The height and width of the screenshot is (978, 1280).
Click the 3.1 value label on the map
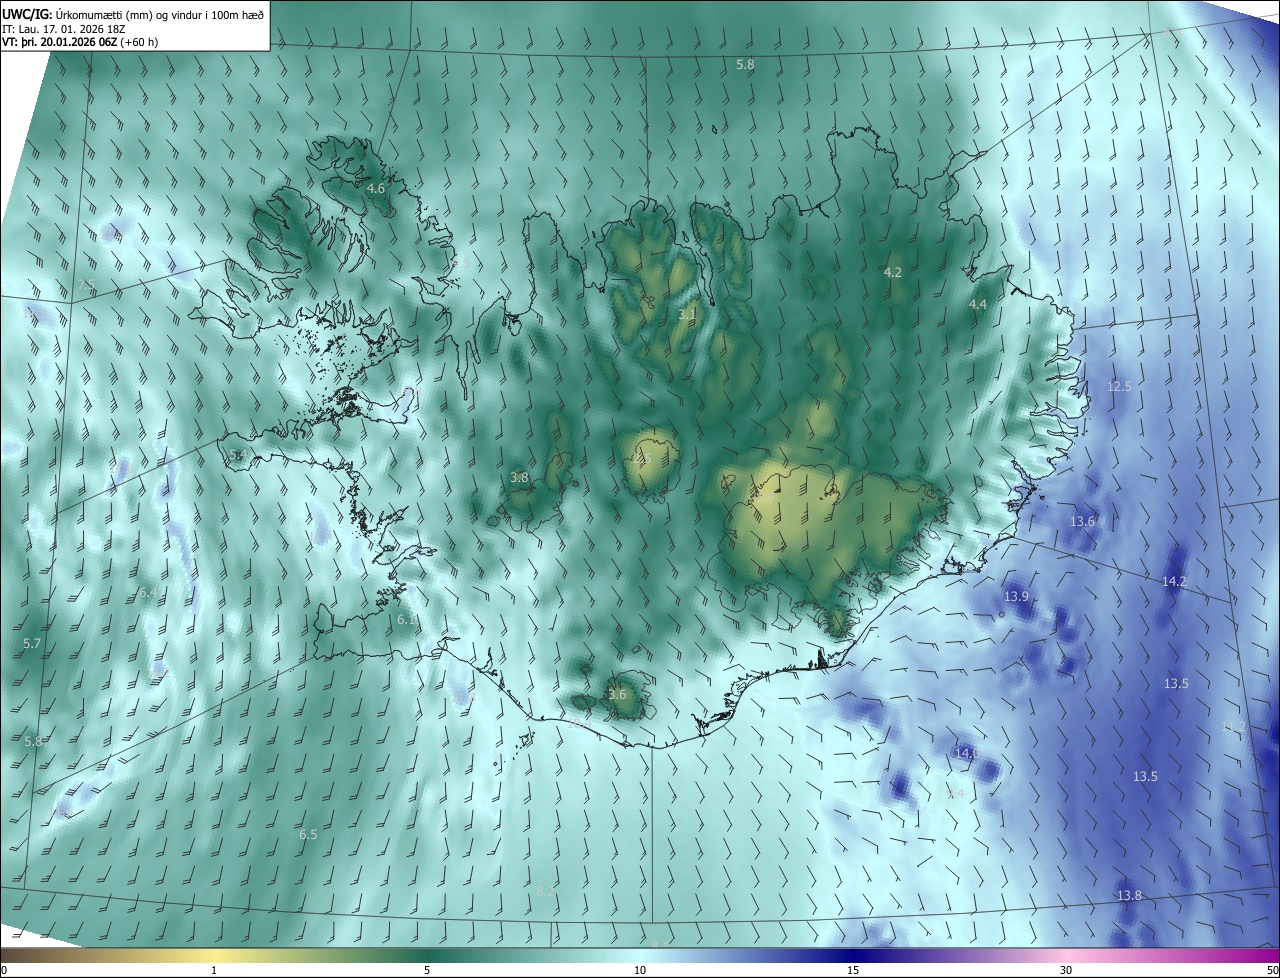coord(687,314)
